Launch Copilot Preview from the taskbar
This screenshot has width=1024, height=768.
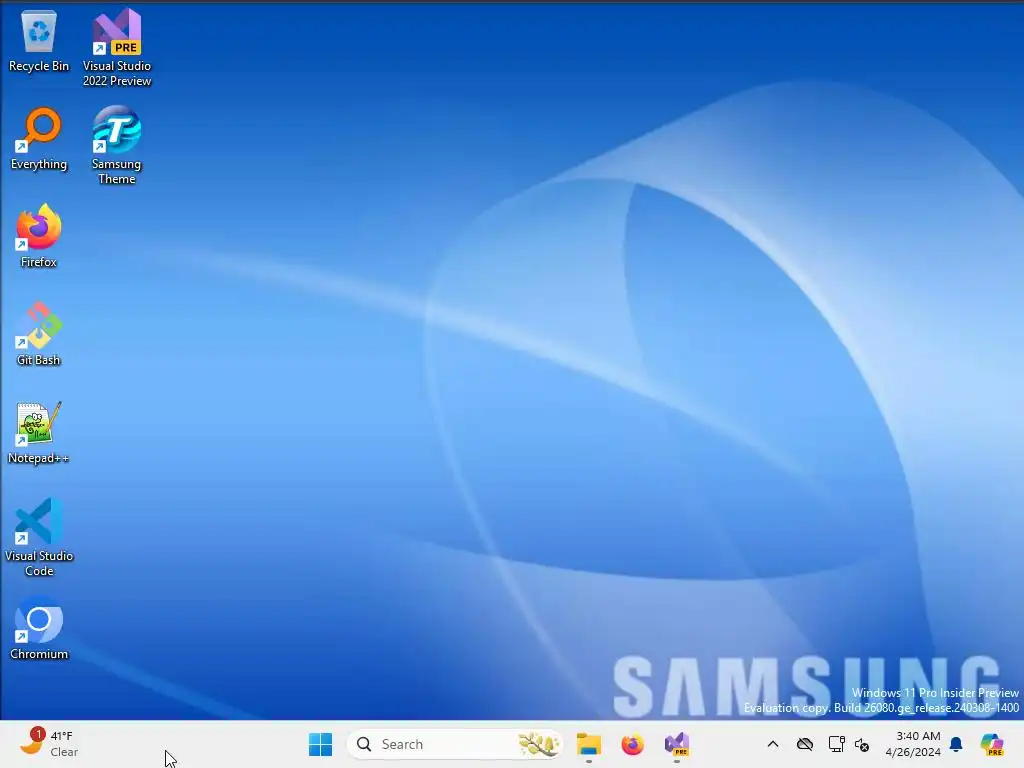coord(991,744)
